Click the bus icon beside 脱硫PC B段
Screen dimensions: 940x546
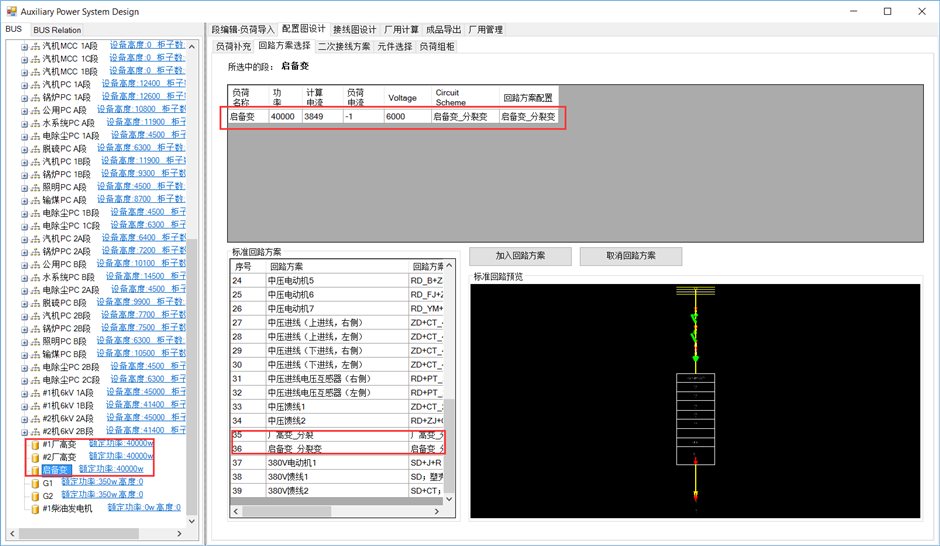(x=35, y=303)
